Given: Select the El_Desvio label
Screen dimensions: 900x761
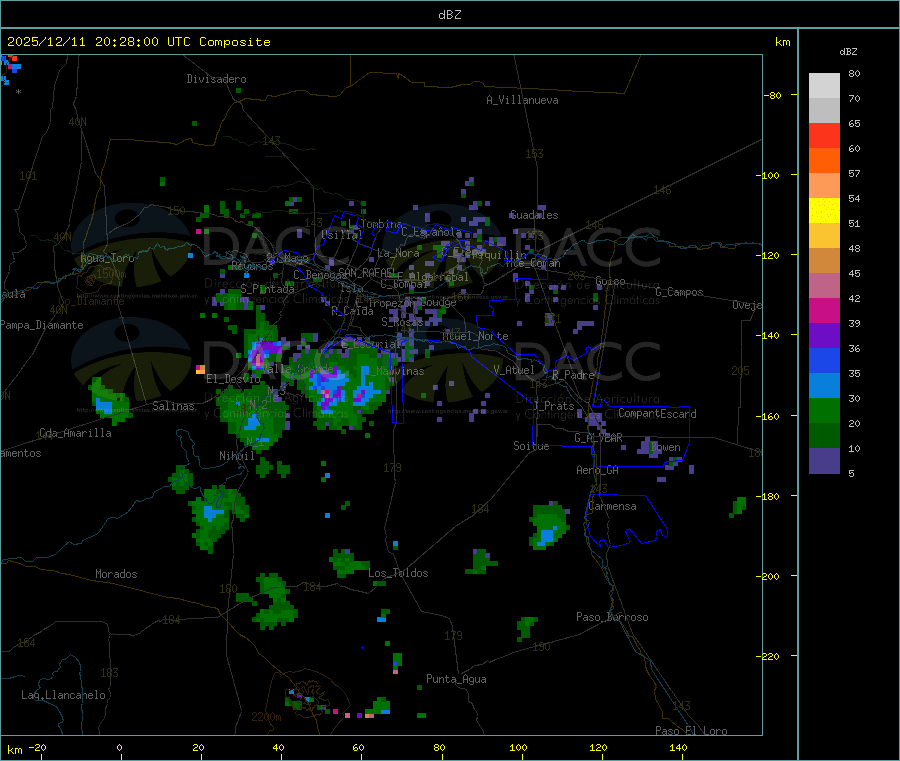Looking at the screenshot, I should (233, 379).
